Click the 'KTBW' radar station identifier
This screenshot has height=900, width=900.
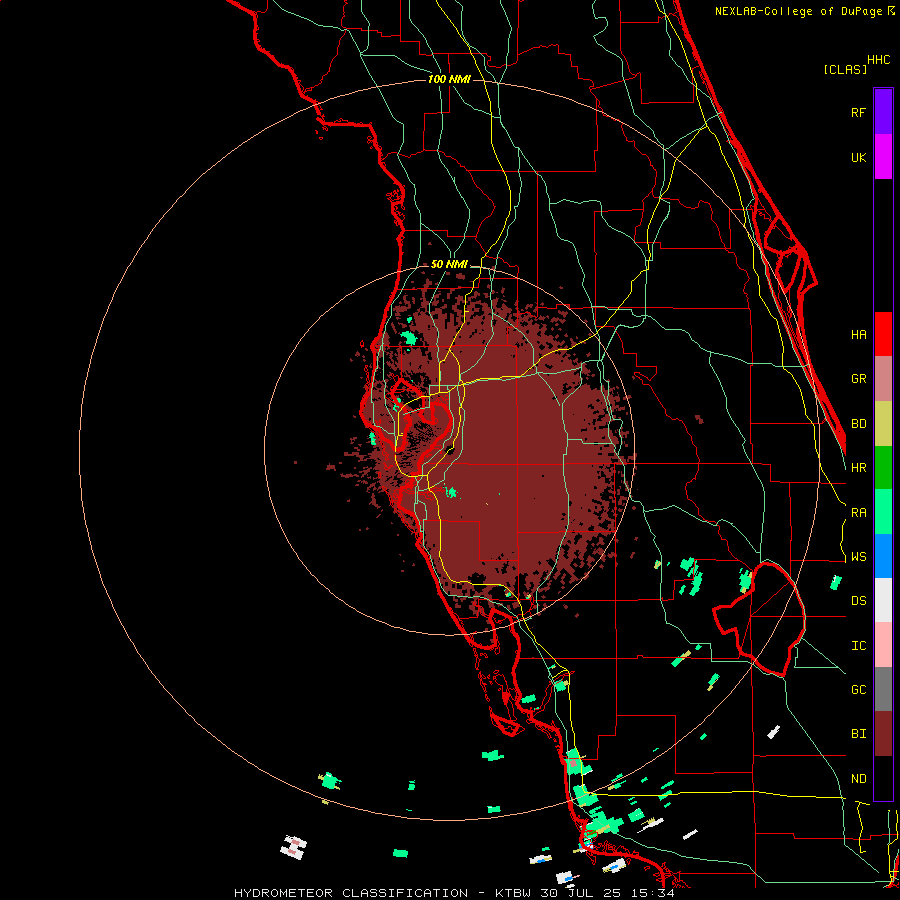pyautogui.click(x=513, y=893)
